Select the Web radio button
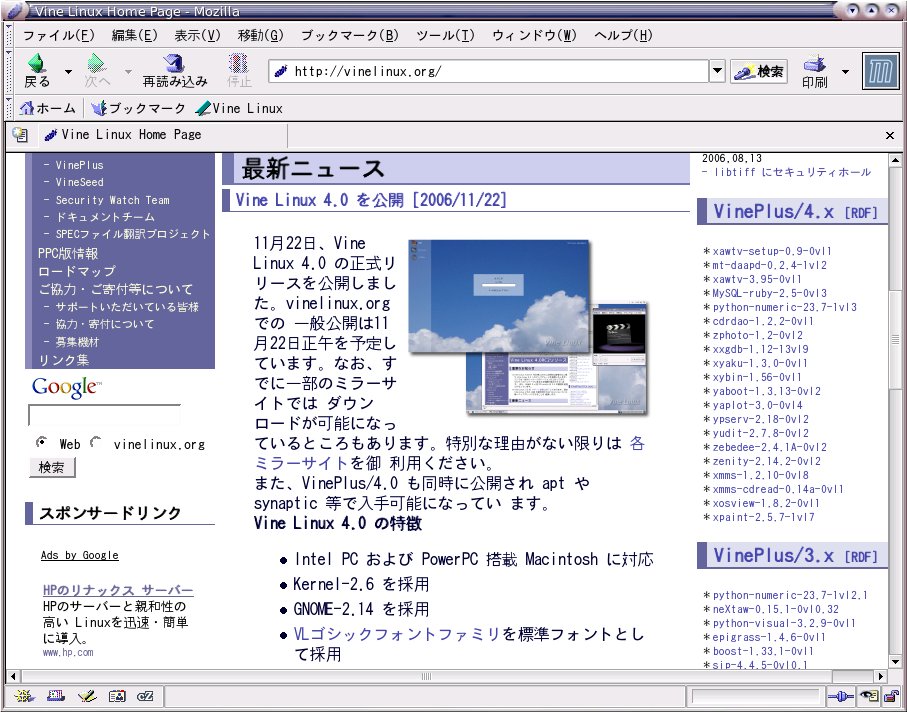 [x=42, y=442]
